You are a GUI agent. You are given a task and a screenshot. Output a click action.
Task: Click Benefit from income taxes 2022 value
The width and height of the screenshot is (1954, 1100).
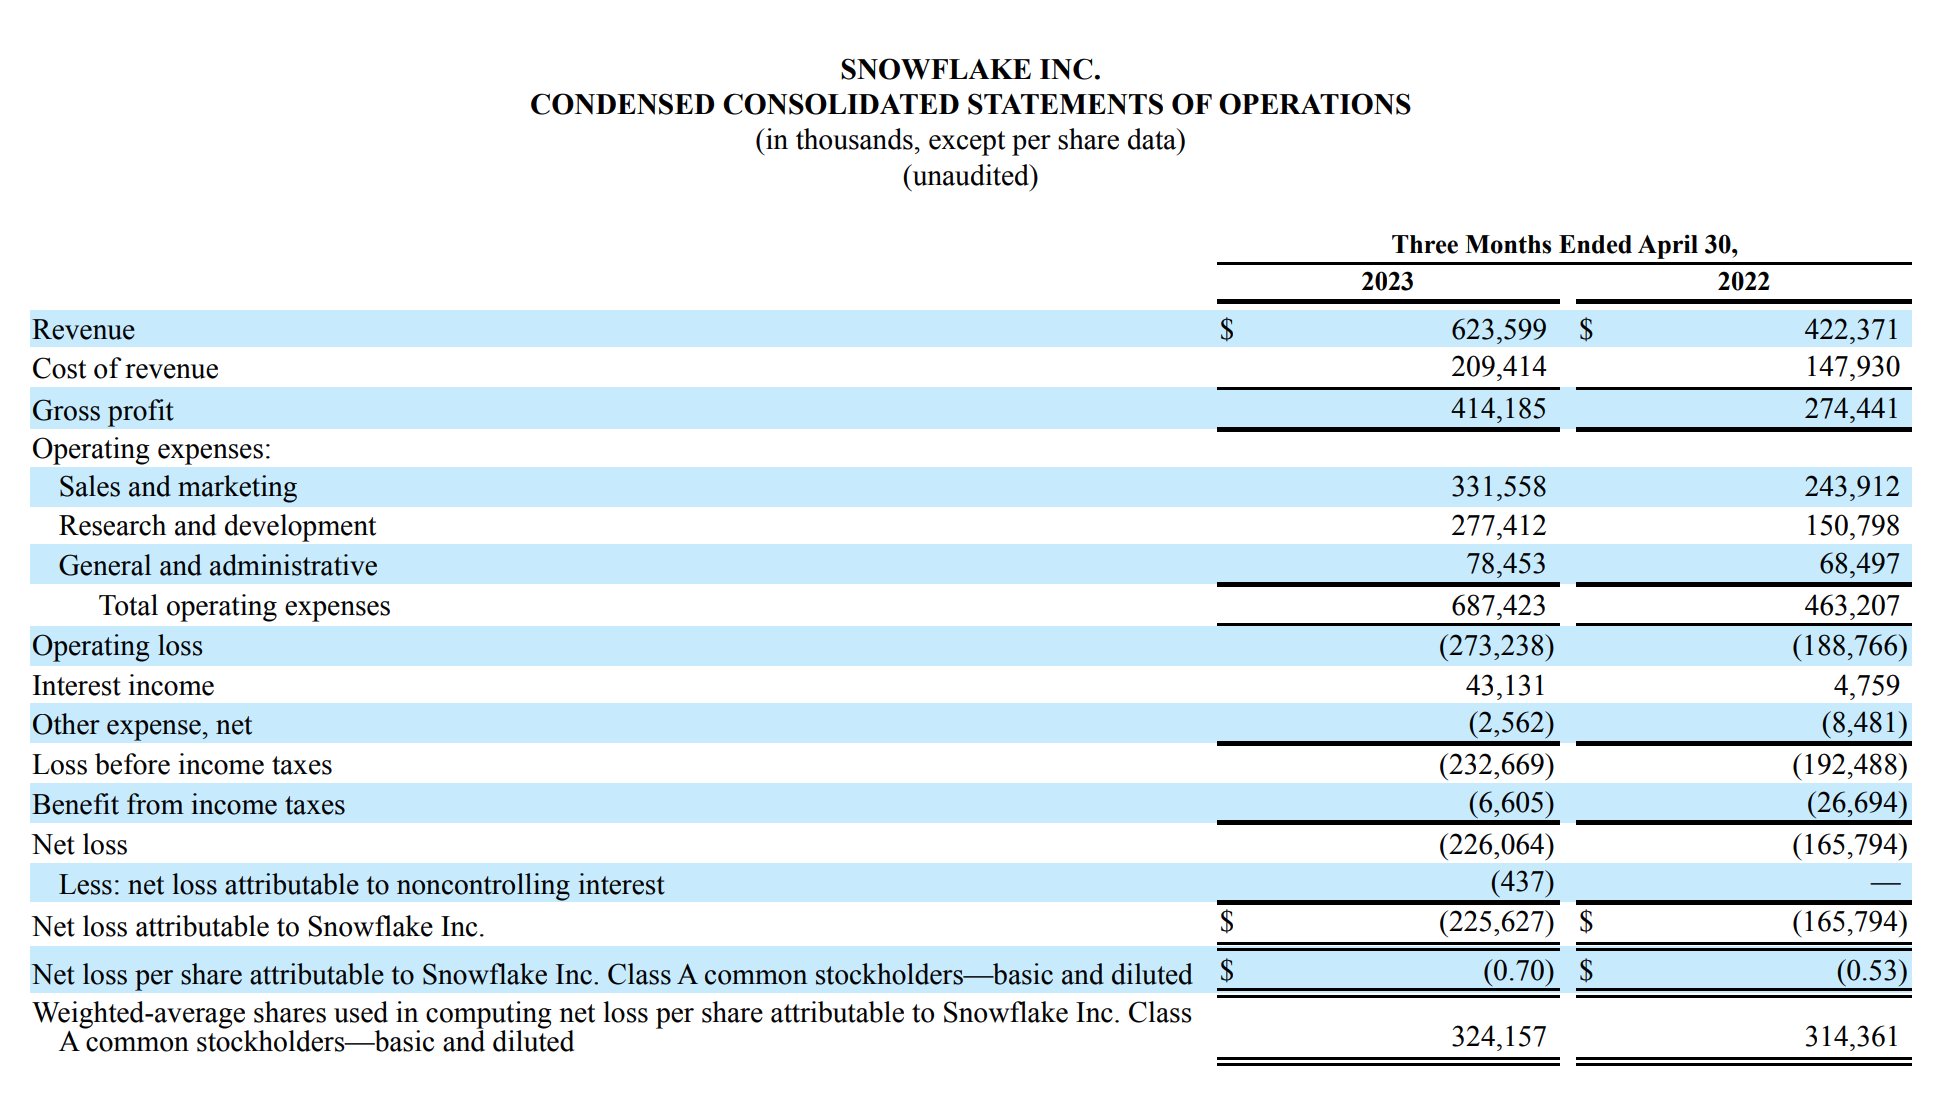1856,803
